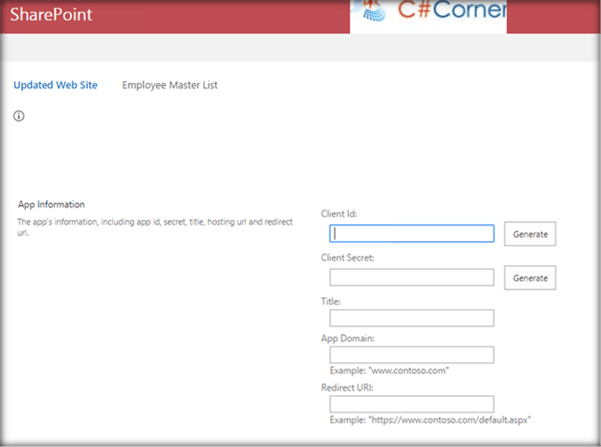Click the app's information description text
601x447 pixels.
tap(155, 227)
